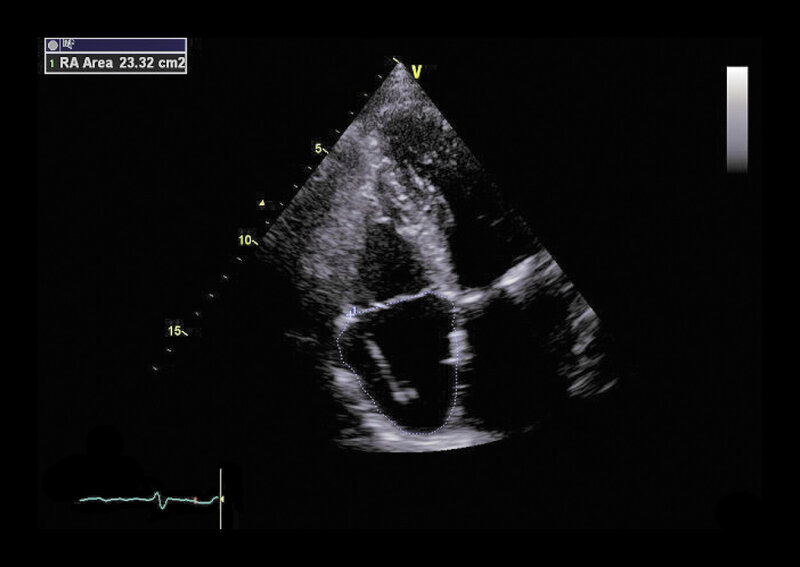Click the caliper start marker 1 on the RA trace

[353, 311]
